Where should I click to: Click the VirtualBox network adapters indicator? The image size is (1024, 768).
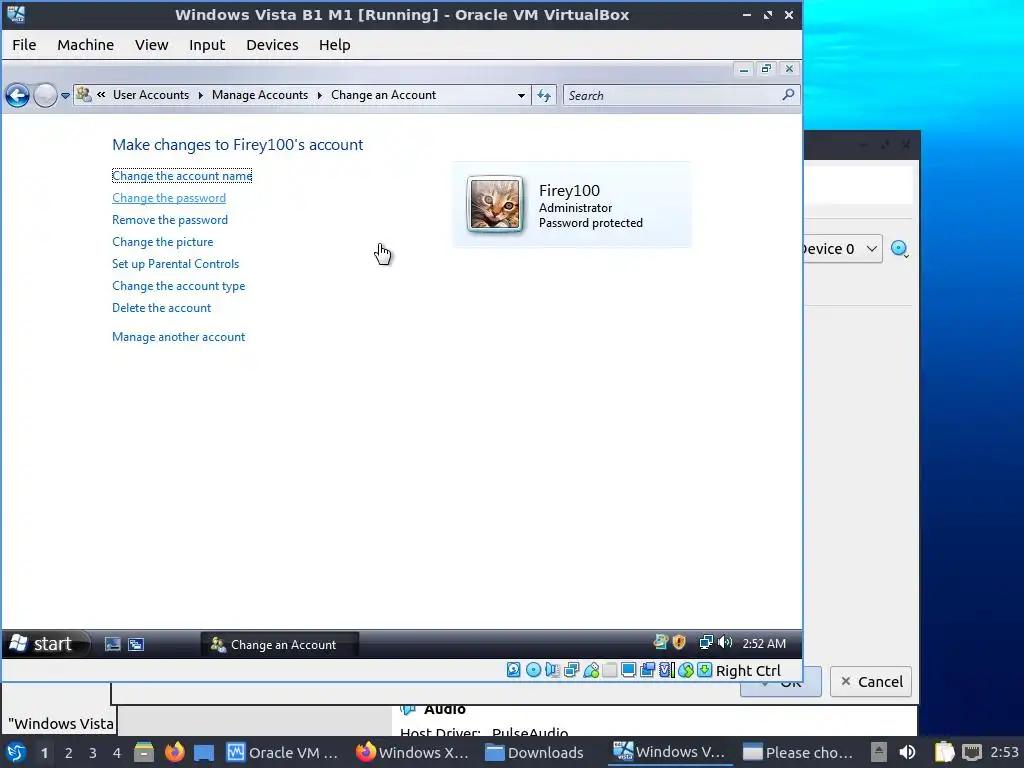tap(571, 670)
